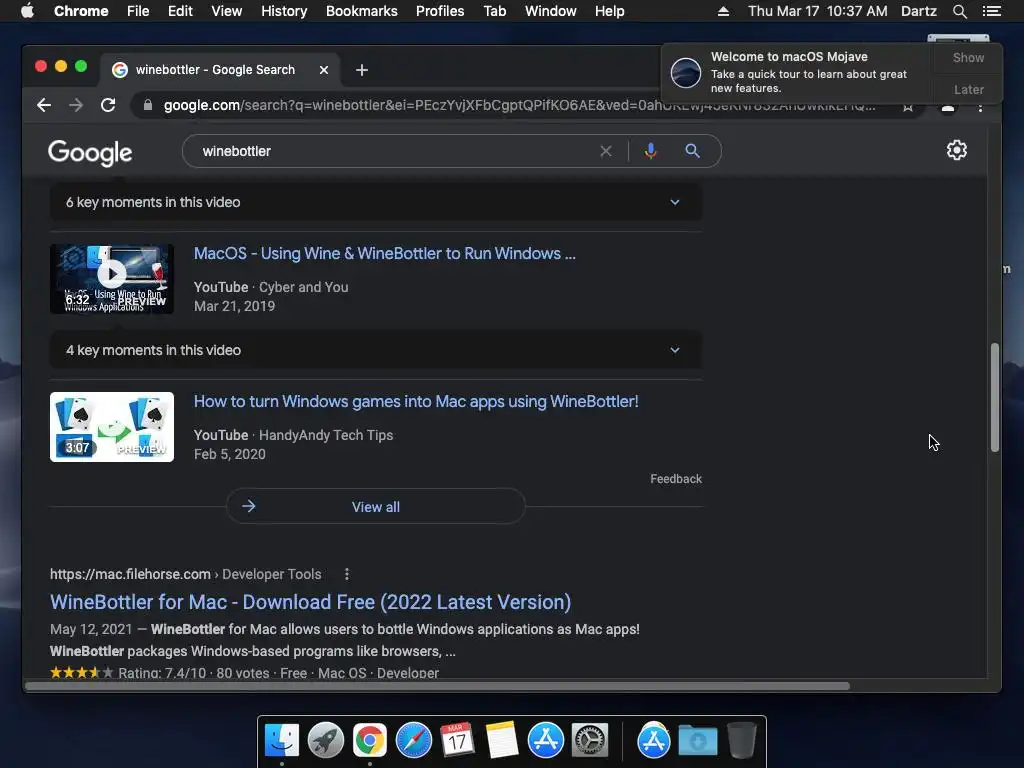The height and width of the screenshot is (768, 1024).
Task: Expand 4 key moments in this video
Action: [x=376, y=350]
